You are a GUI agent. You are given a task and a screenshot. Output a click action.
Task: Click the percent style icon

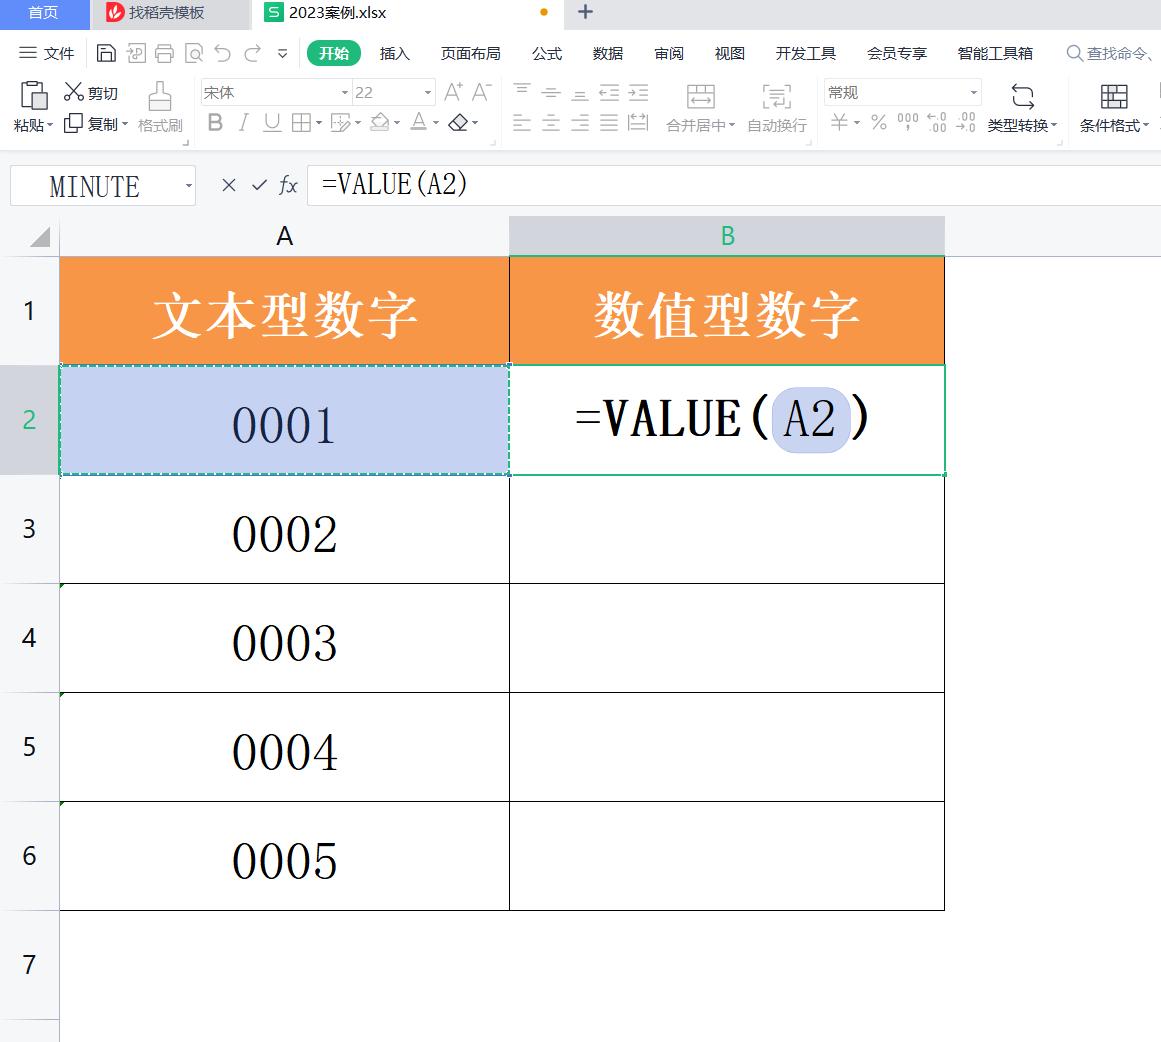[x=879, y=122]
